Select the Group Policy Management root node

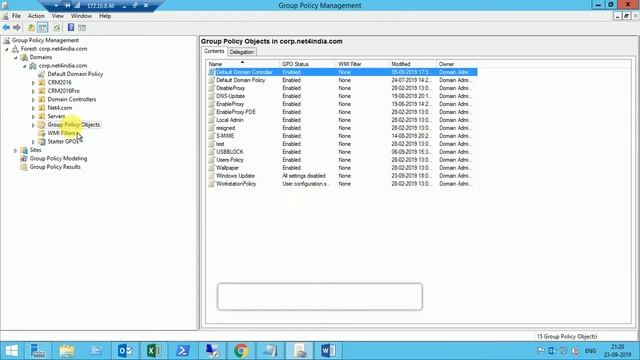click(x=45, y=40)
